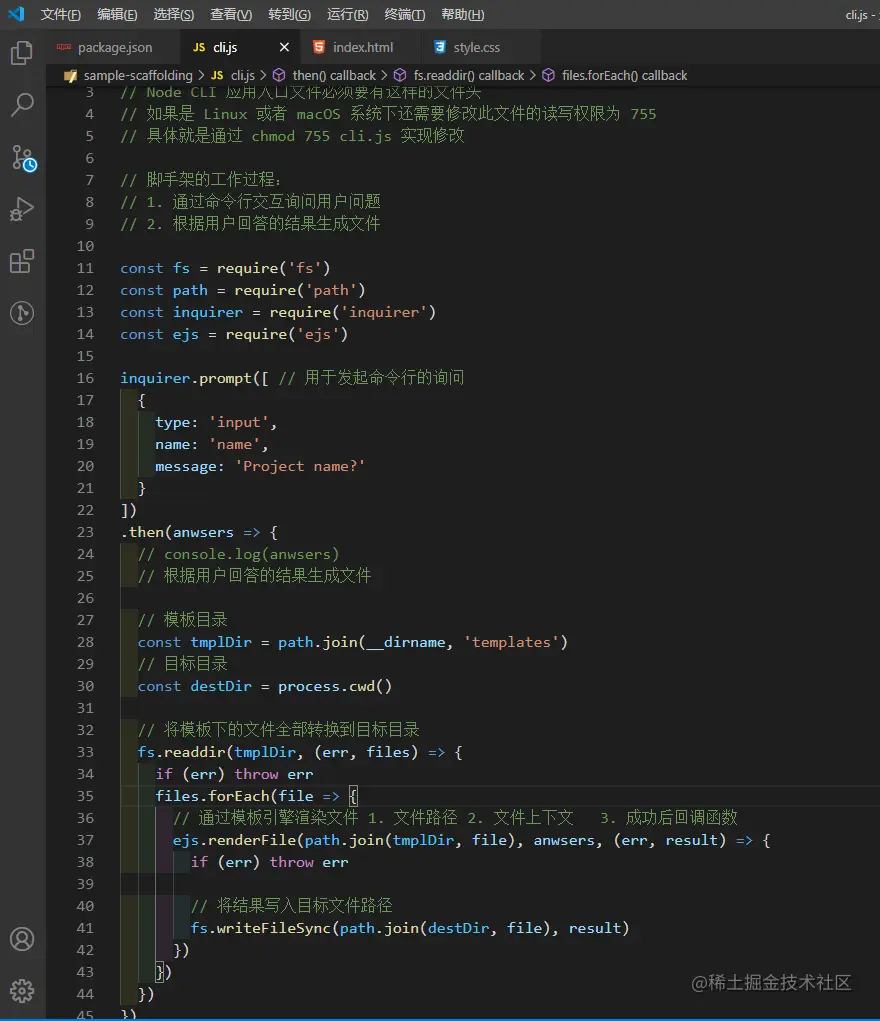The width and height of the screenshot is (880, 1021).
Task: Click fs.writeFileSync call on line 41
Action: click(x=261, y=928)
